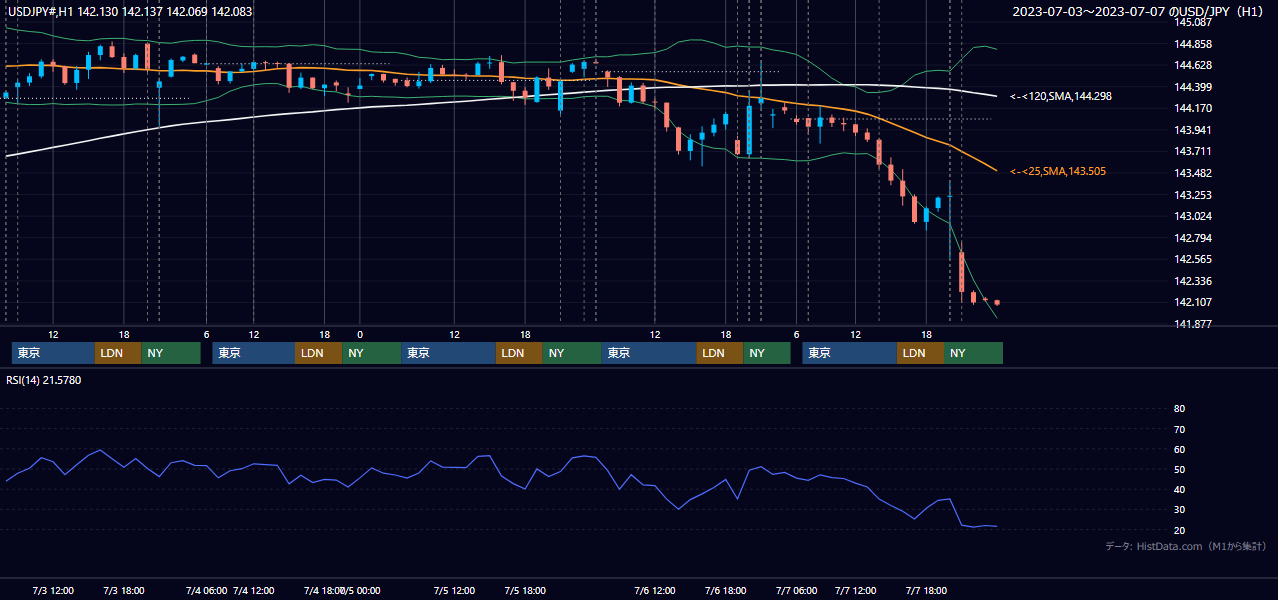Click the 2023-07-03~2023-07-07 USD/JPY chart title
The width and height of the screenshot is (1278, 600).
tap(1138, 12)
